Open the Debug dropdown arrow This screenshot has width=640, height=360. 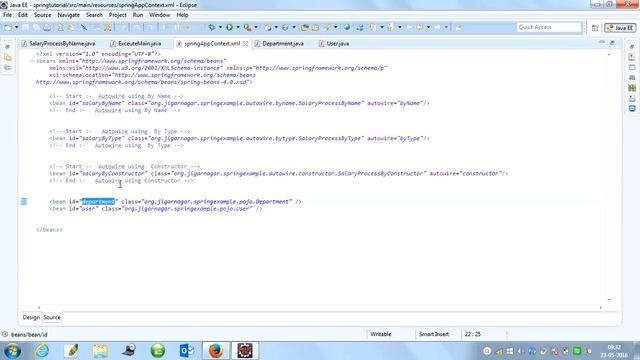click(220, 27)
